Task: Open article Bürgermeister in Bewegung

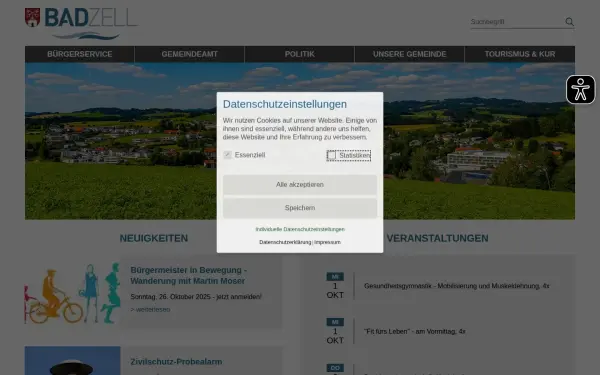Action: pyautogui.click(x=188, y=276)
